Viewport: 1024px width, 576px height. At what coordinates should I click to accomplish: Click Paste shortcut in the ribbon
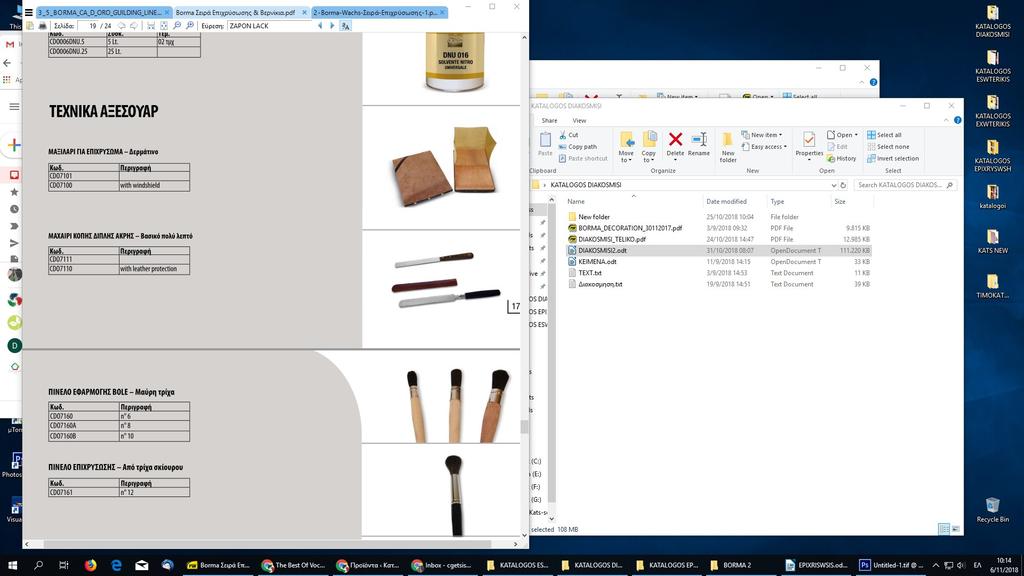[x=583, y=159]
